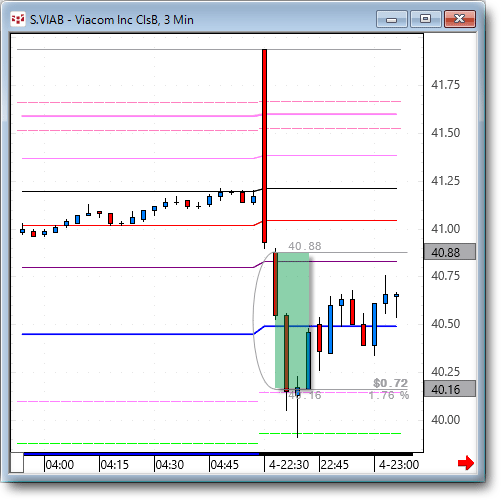
Task: Click the 41.75 price axis label
Action: [445, 85]
